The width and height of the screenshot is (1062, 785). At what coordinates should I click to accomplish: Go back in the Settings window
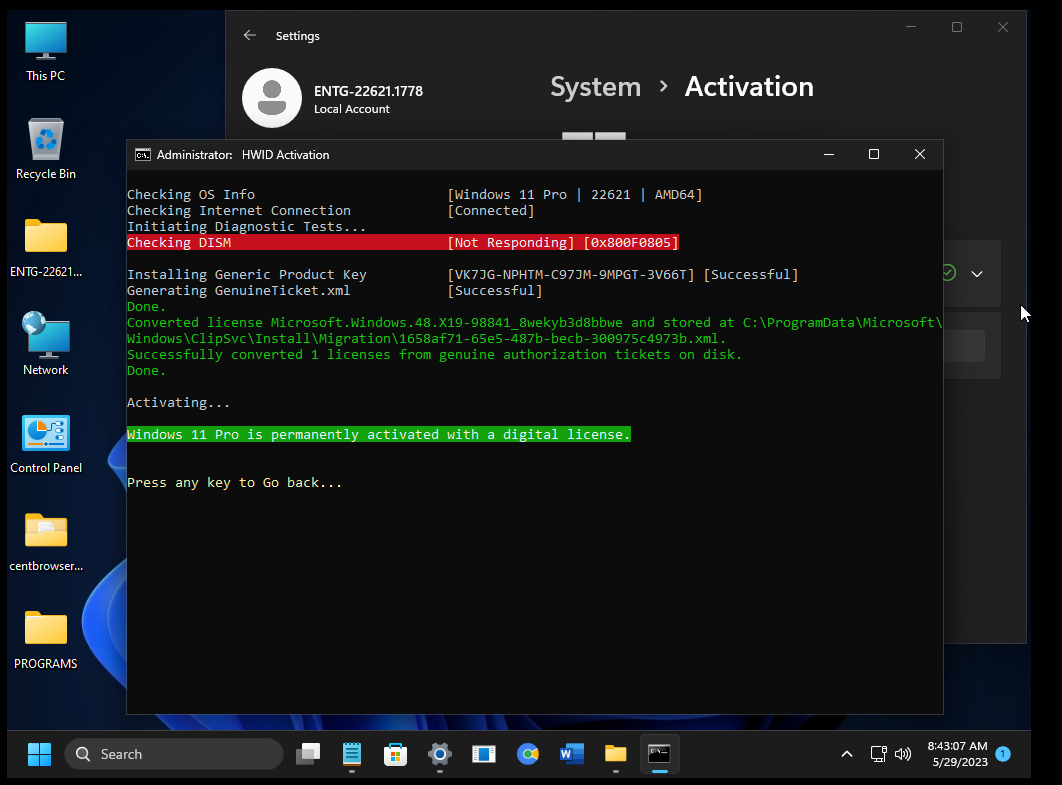250,35
